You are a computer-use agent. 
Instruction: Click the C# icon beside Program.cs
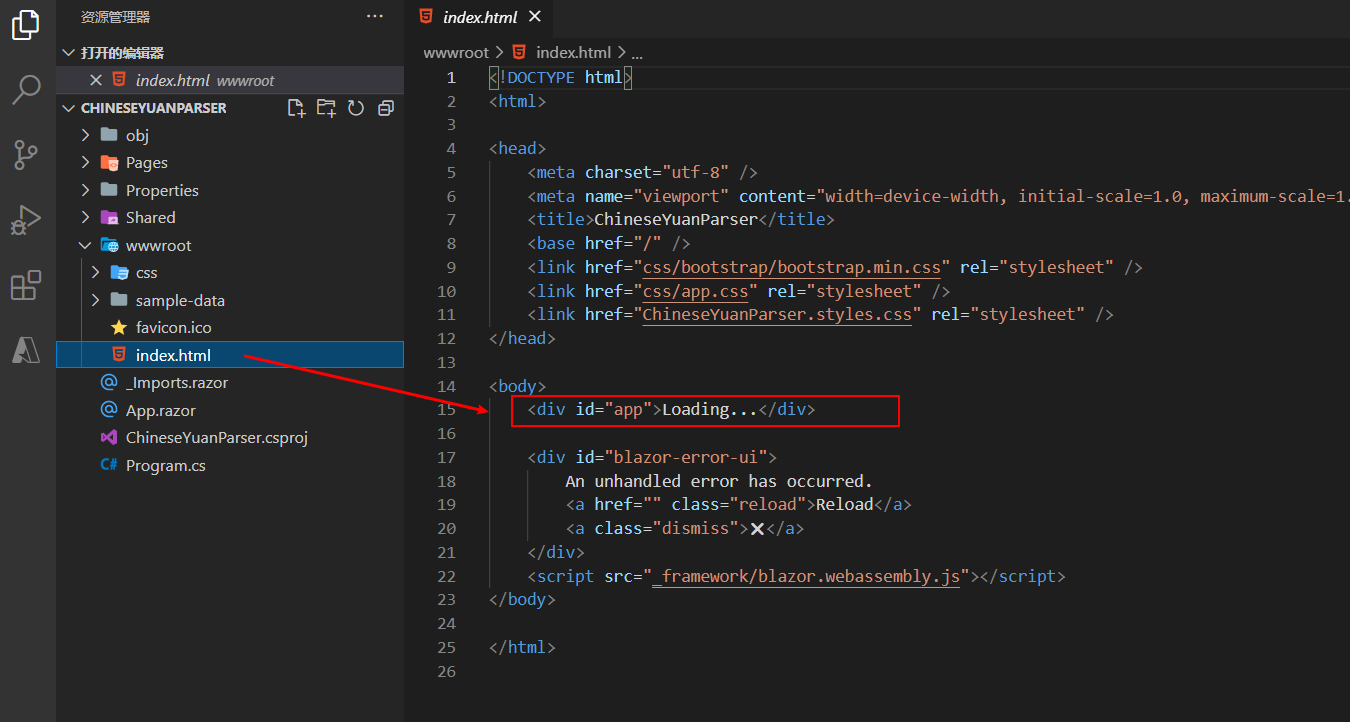(109, 465)
